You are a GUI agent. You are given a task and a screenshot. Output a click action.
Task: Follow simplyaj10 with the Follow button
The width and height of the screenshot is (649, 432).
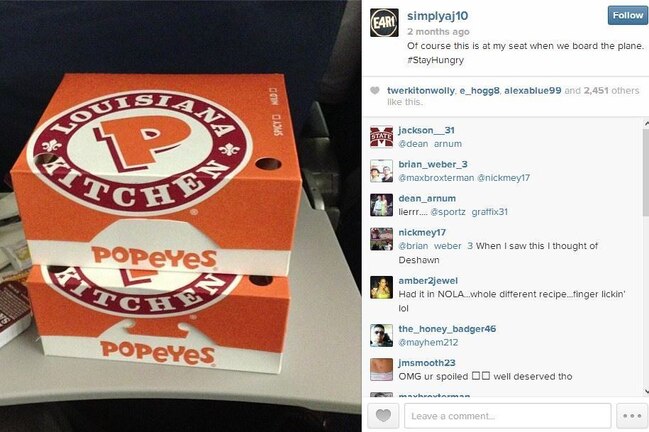627,15
